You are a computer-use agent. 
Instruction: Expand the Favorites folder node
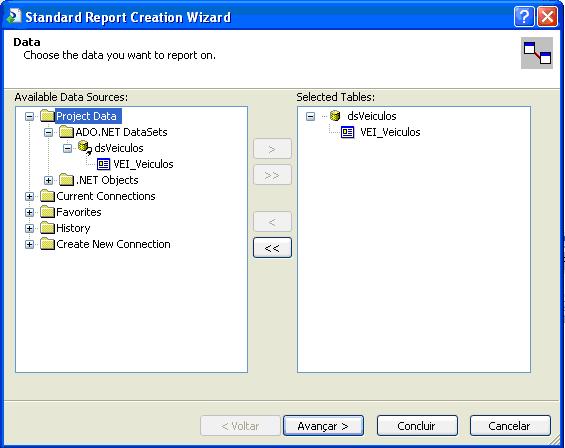pos(30,212)
